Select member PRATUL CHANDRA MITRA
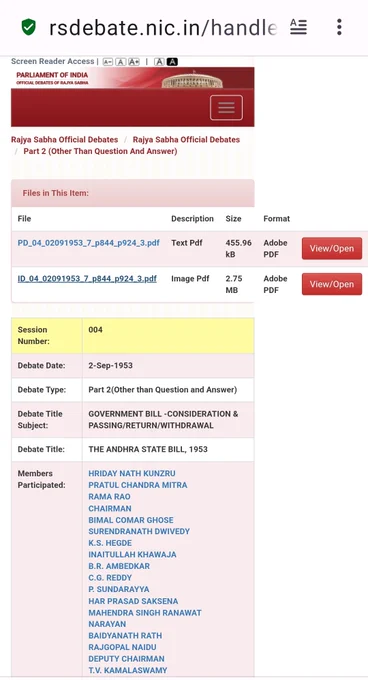 pyautogui.click(x=138, y=485)
